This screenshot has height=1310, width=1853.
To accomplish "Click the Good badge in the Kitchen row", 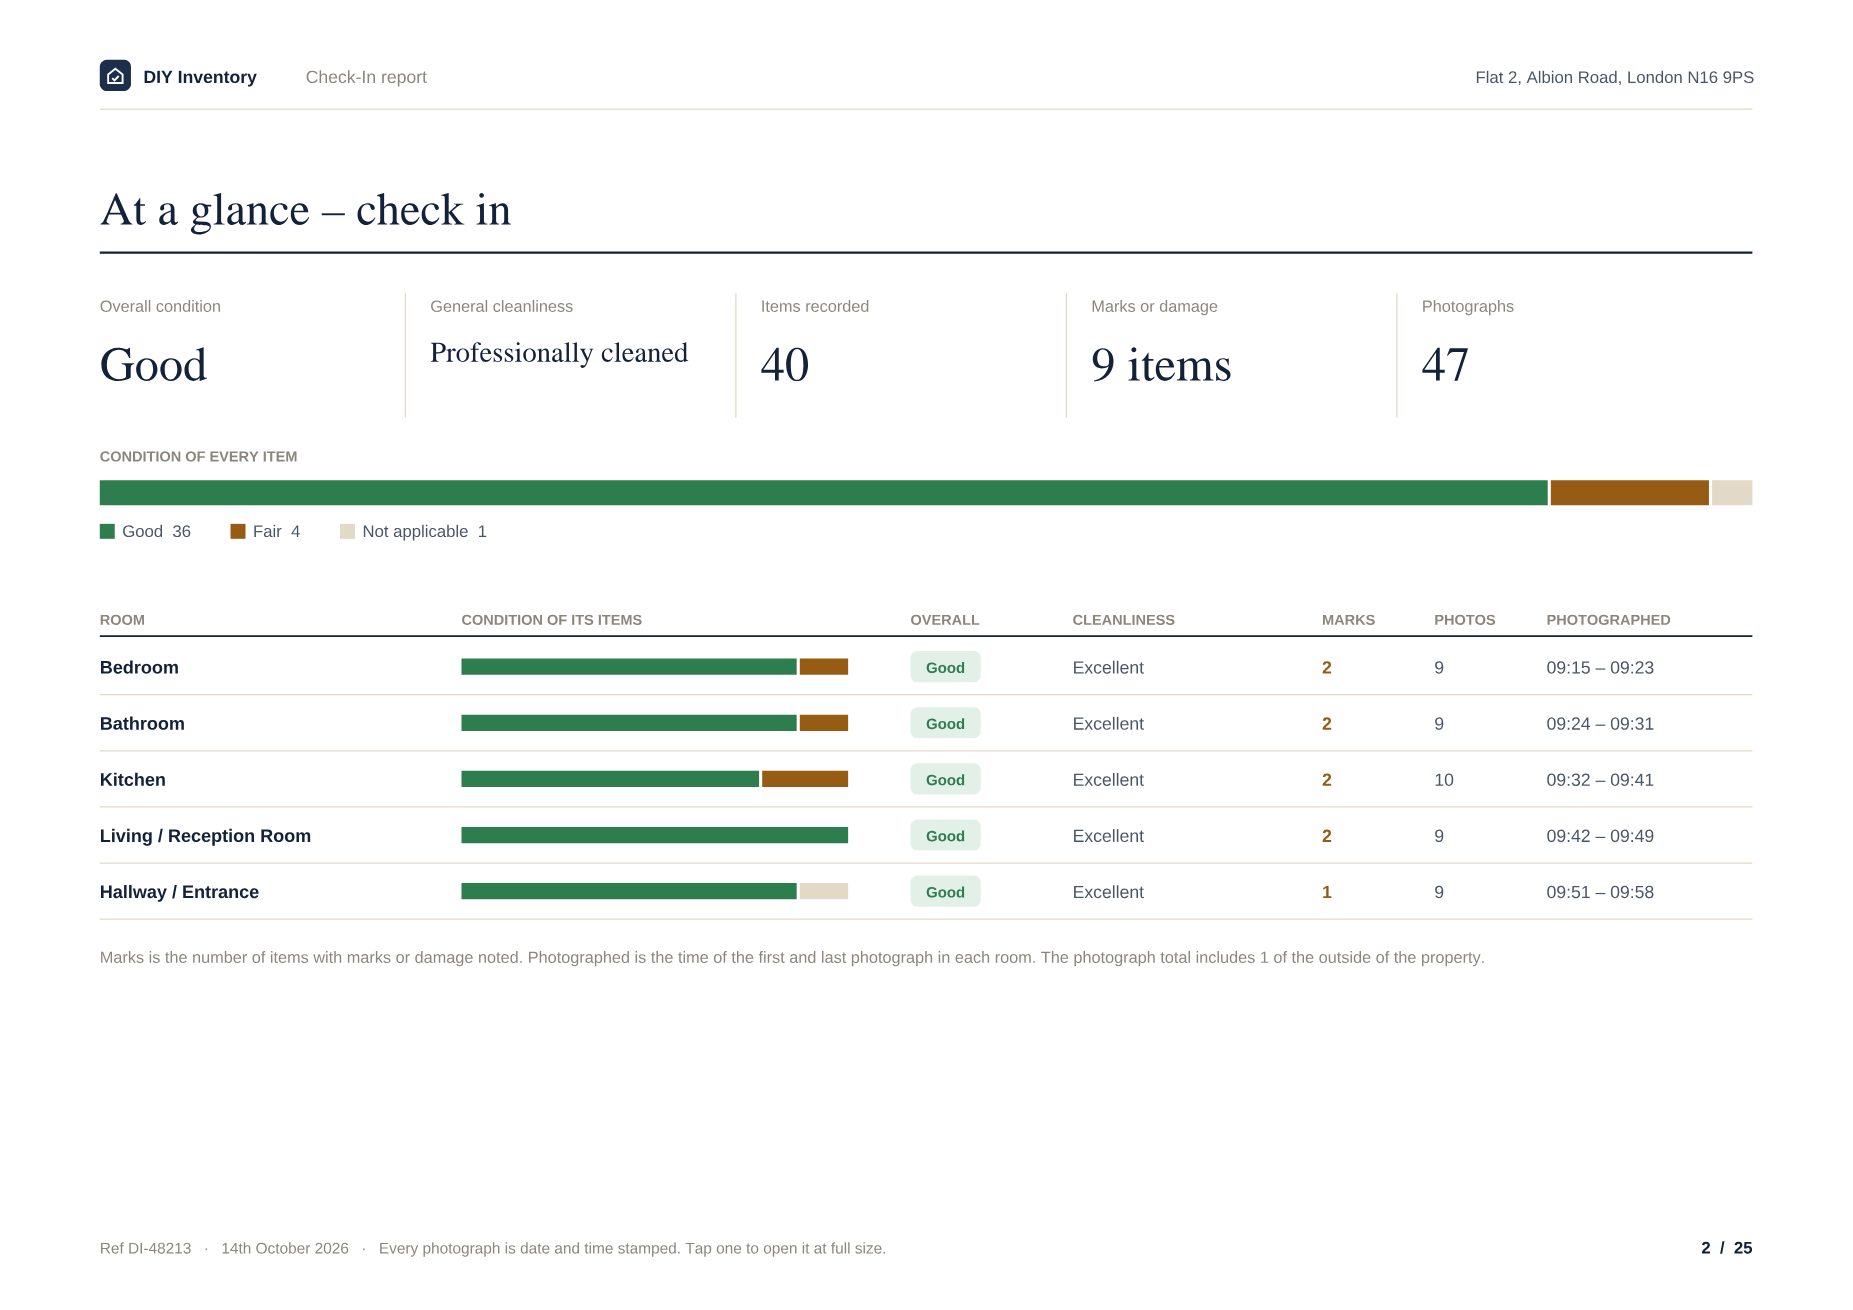I will pos(945,779).
